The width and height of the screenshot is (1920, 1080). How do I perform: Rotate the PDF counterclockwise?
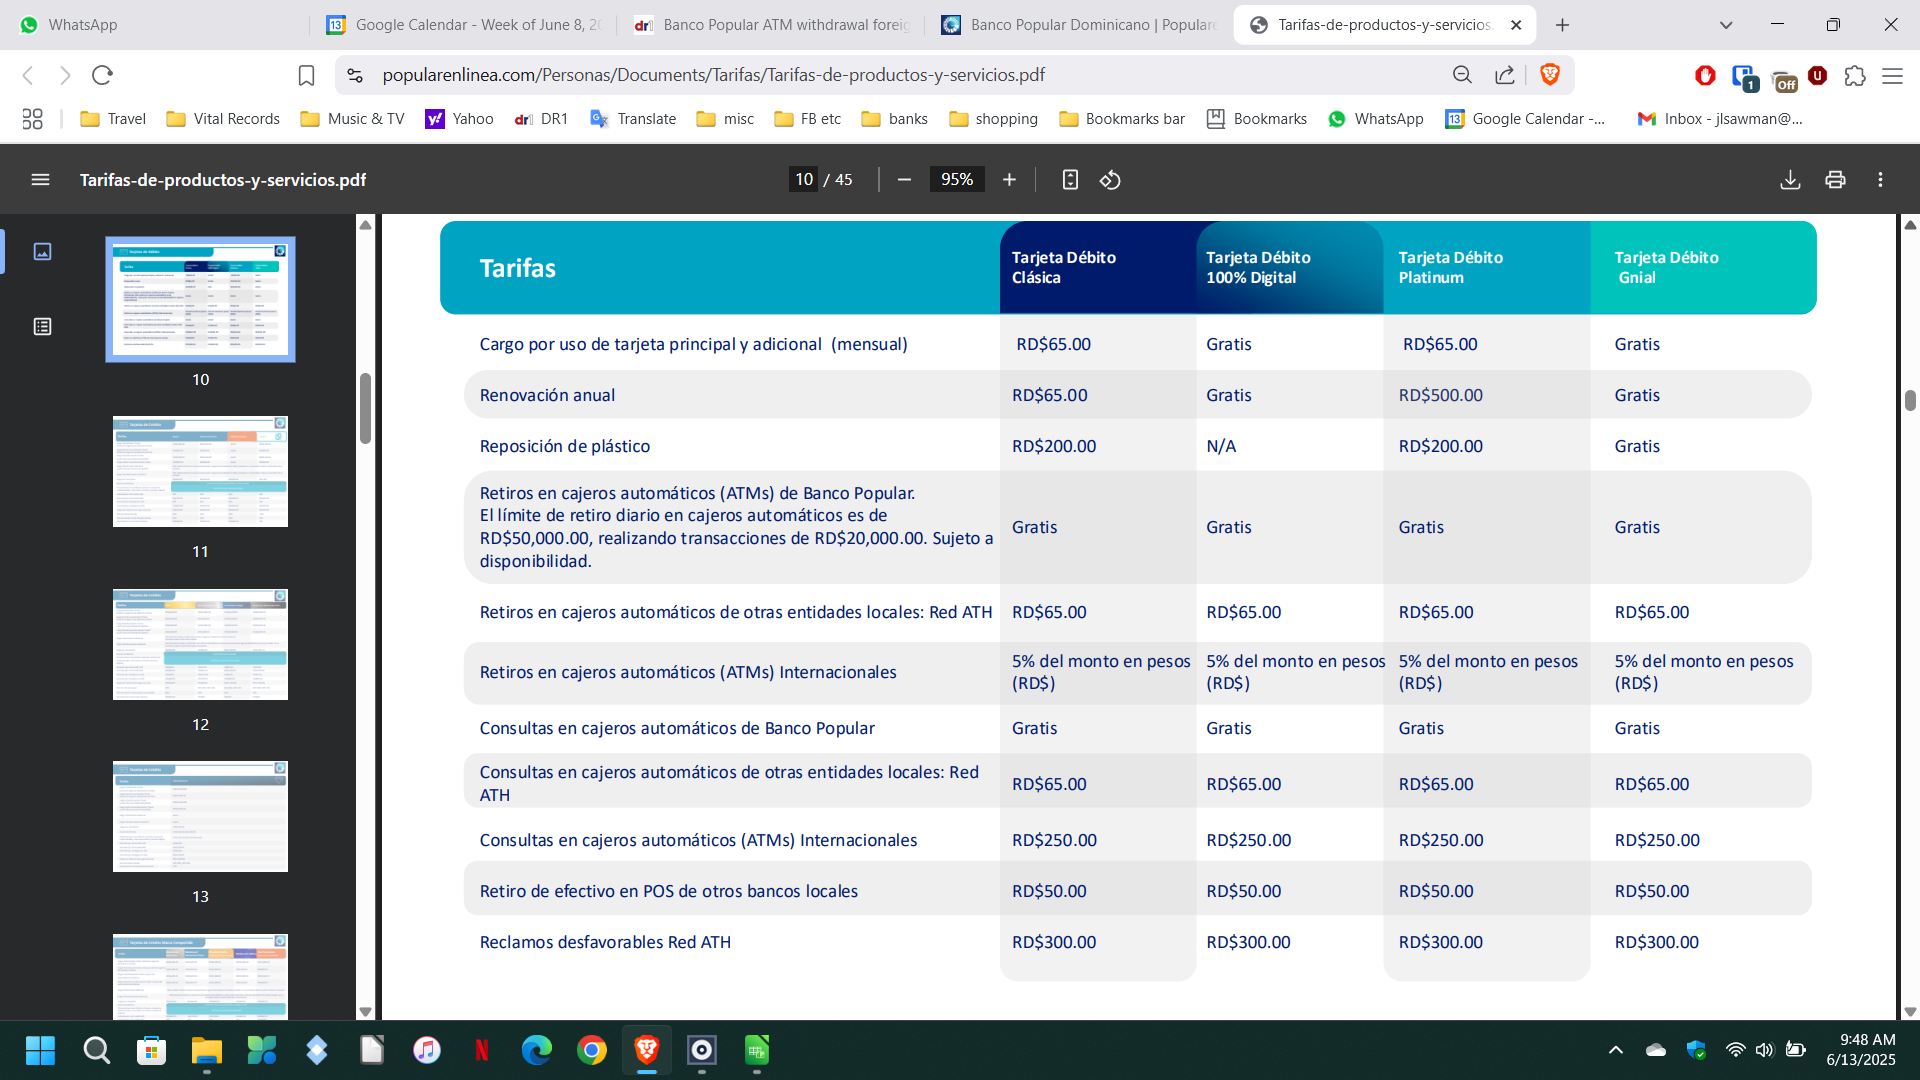tap(1110, 180)
